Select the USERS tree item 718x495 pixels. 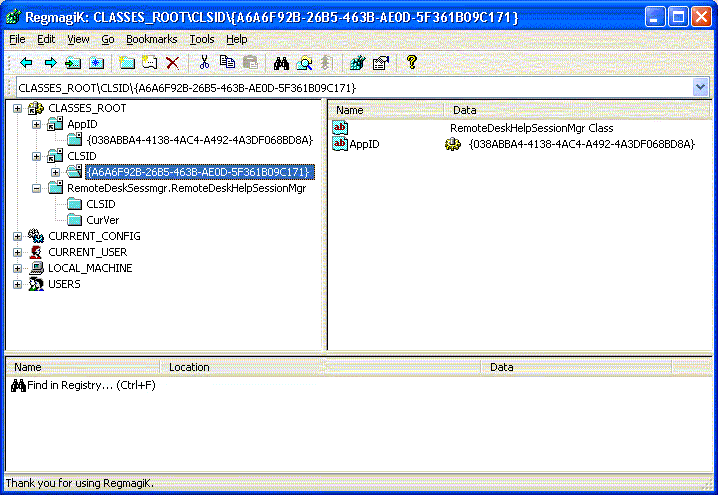click(x=64, y=284)
